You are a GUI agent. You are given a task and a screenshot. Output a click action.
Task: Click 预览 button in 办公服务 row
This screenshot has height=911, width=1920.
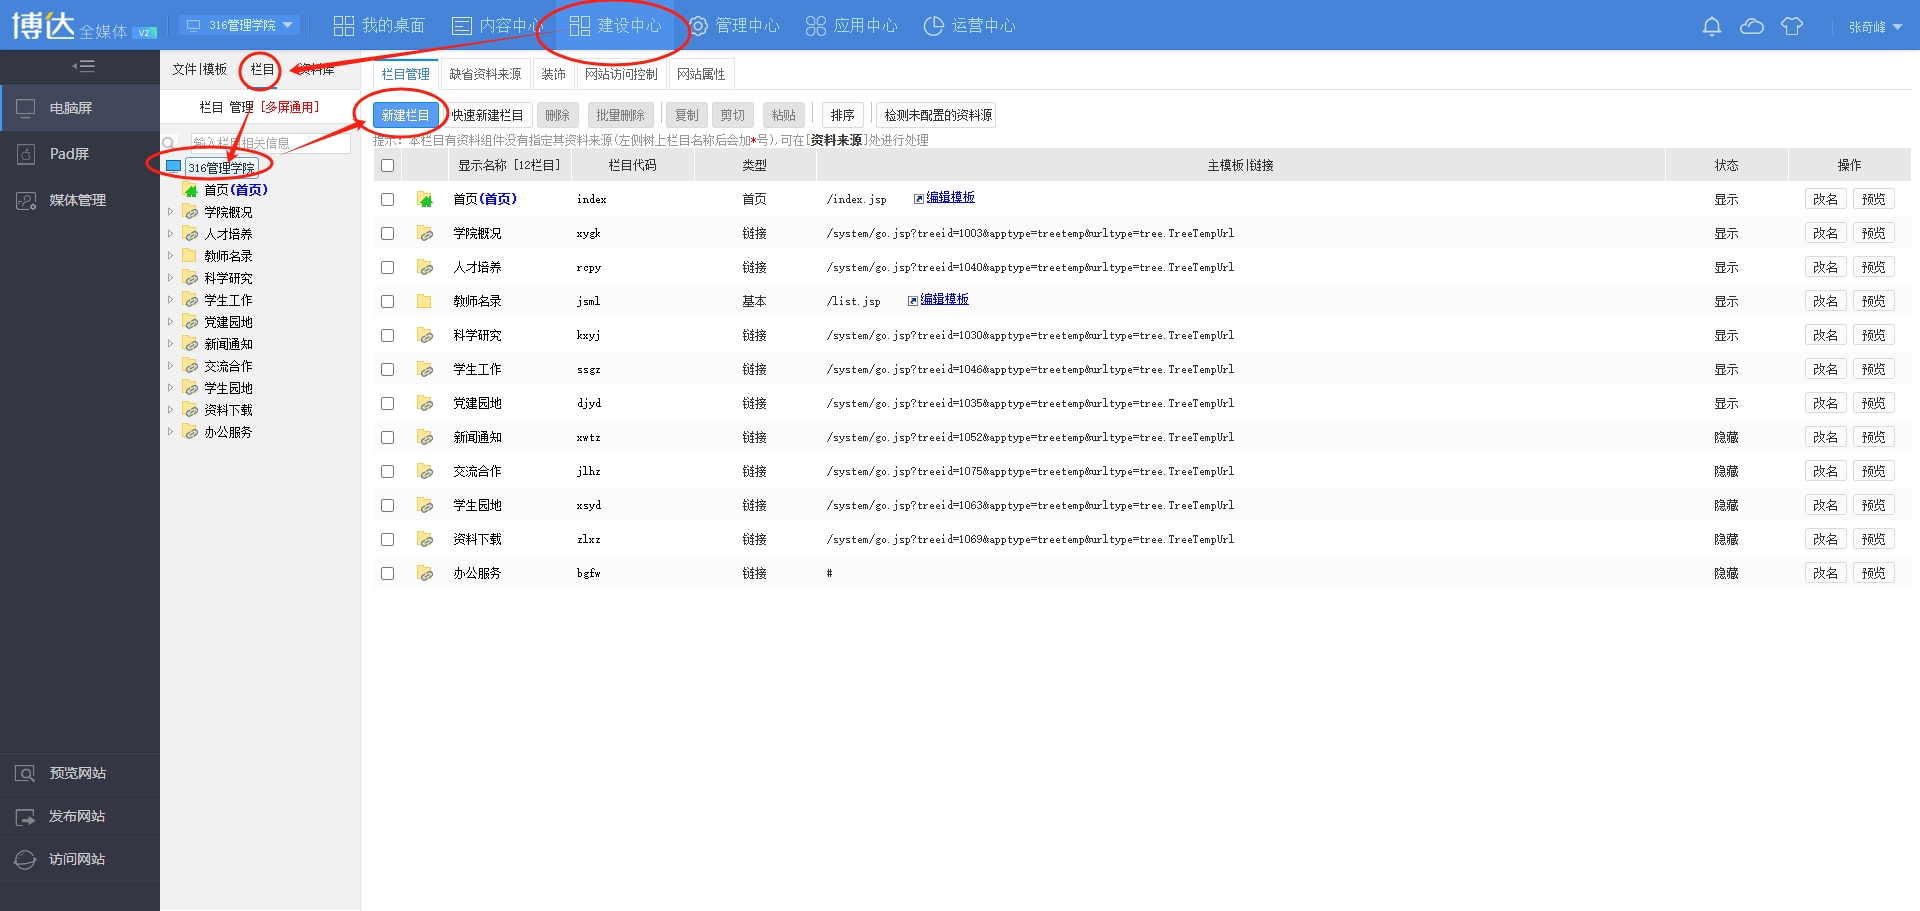coord(1873,573)
